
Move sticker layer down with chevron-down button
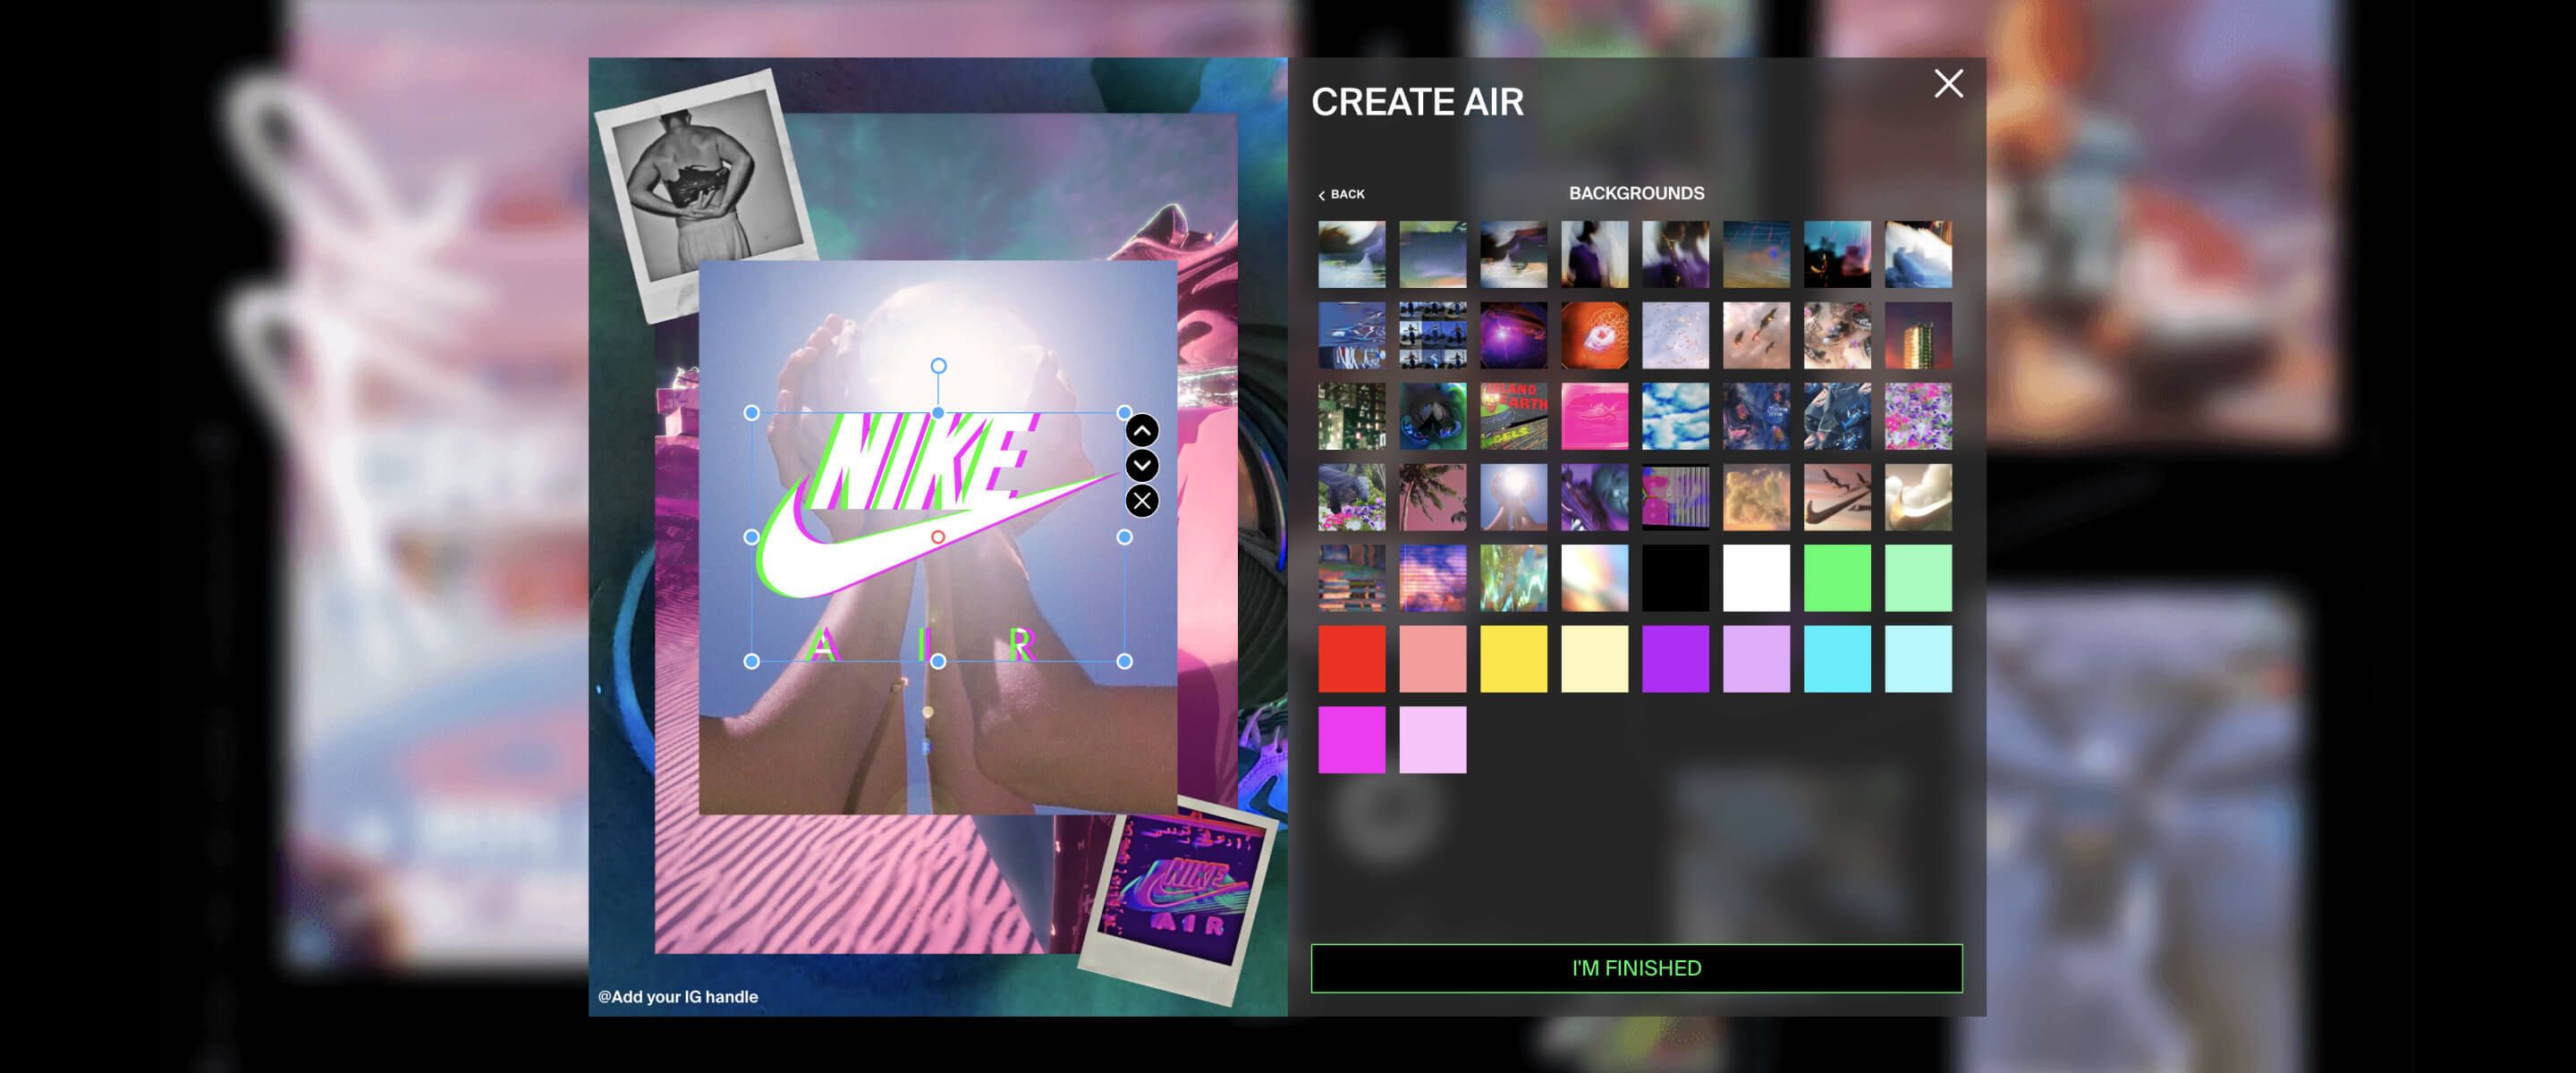coord(1142,466)
